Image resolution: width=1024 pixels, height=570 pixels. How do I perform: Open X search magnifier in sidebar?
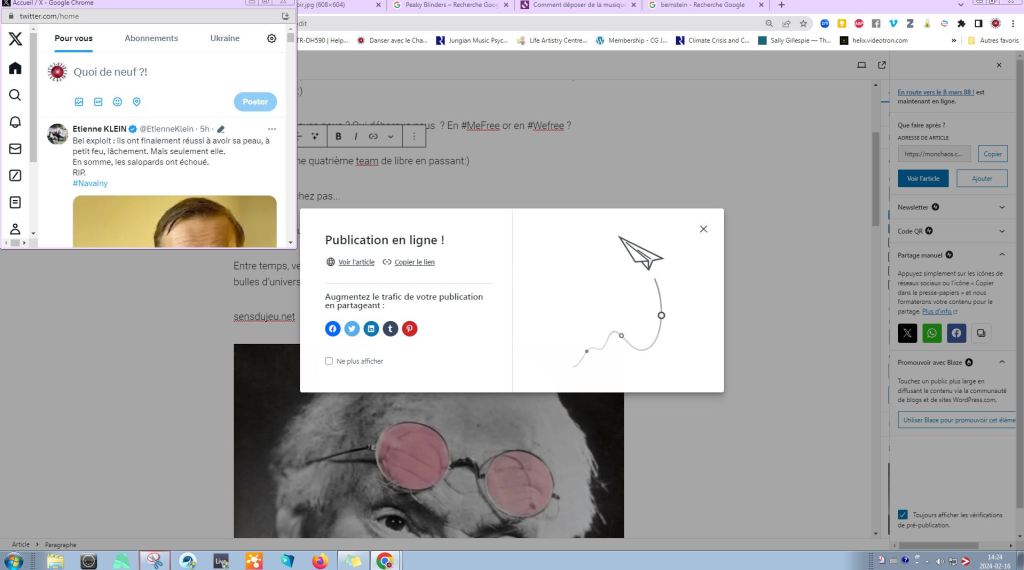point(15,95)
